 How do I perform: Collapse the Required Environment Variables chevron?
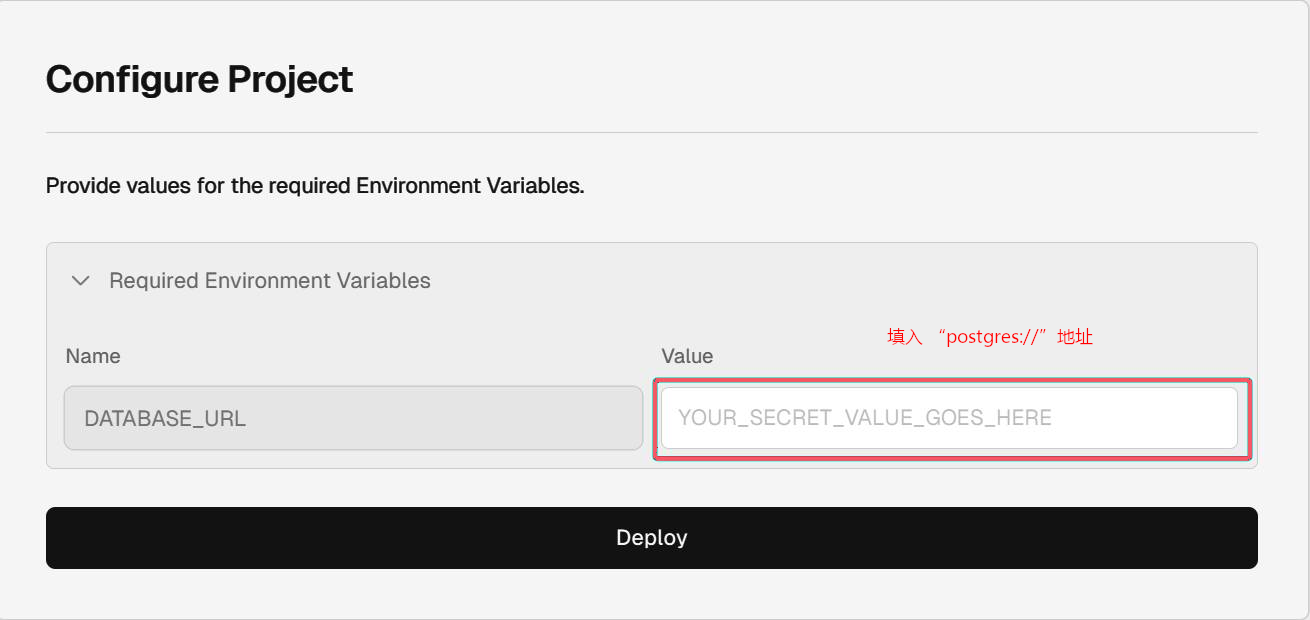[81, 281]
